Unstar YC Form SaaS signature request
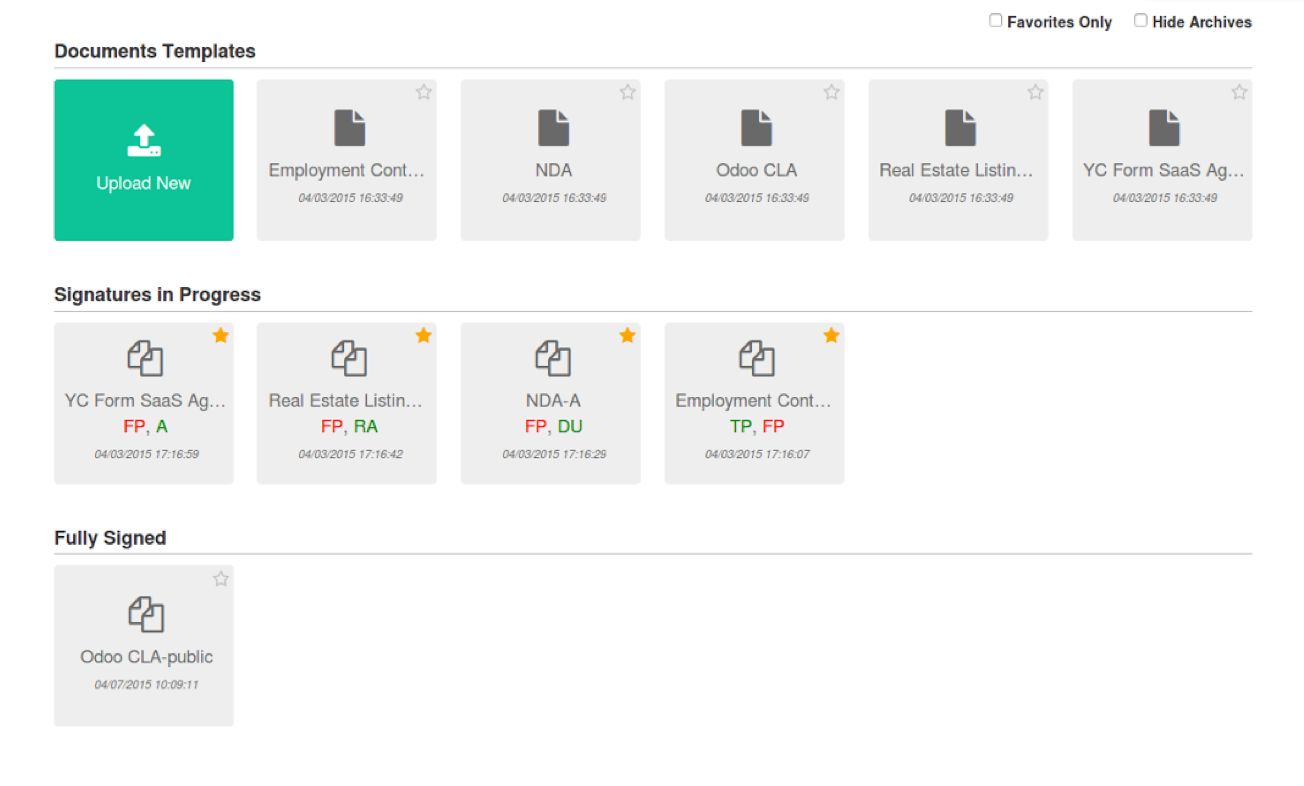The image size is (1304, 786). [x=221, y=335]
